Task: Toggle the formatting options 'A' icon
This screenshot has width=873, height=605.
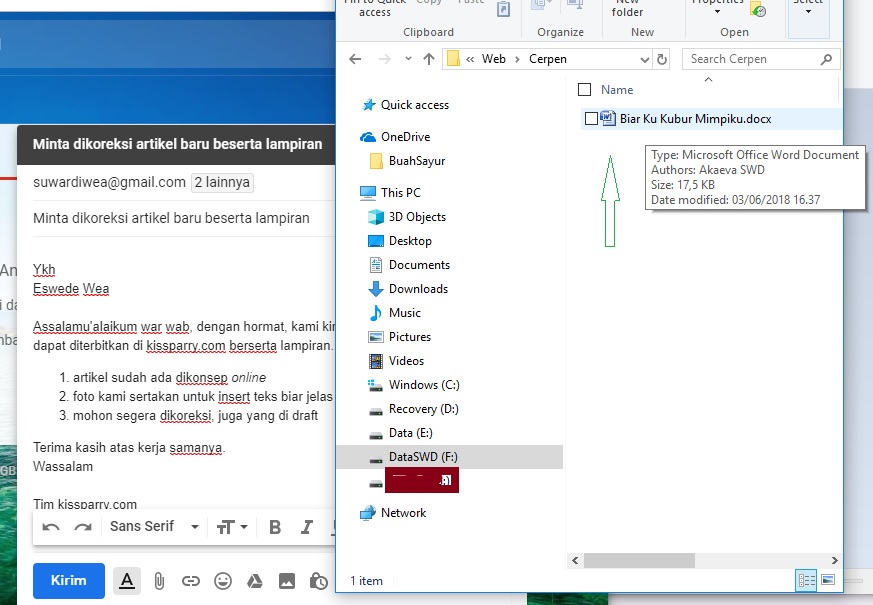Action: point(127,581)
